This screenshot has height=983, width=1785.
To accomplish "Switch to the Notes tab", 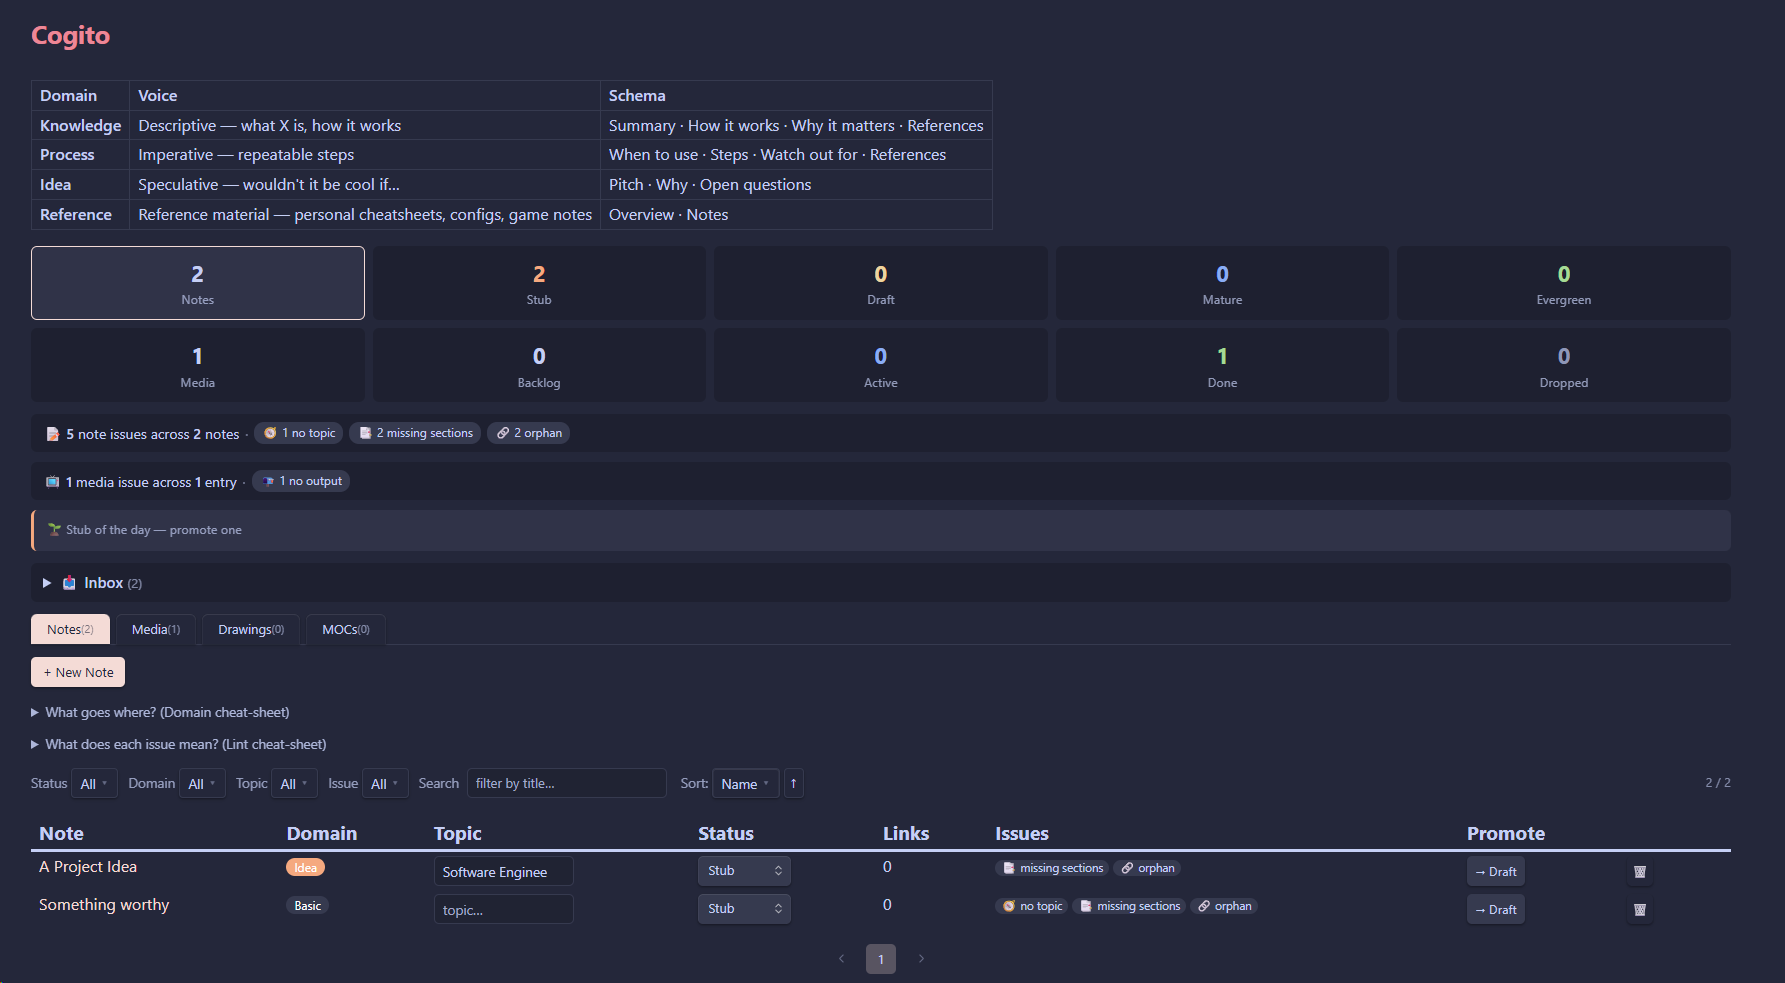I will tap(70, 629).
